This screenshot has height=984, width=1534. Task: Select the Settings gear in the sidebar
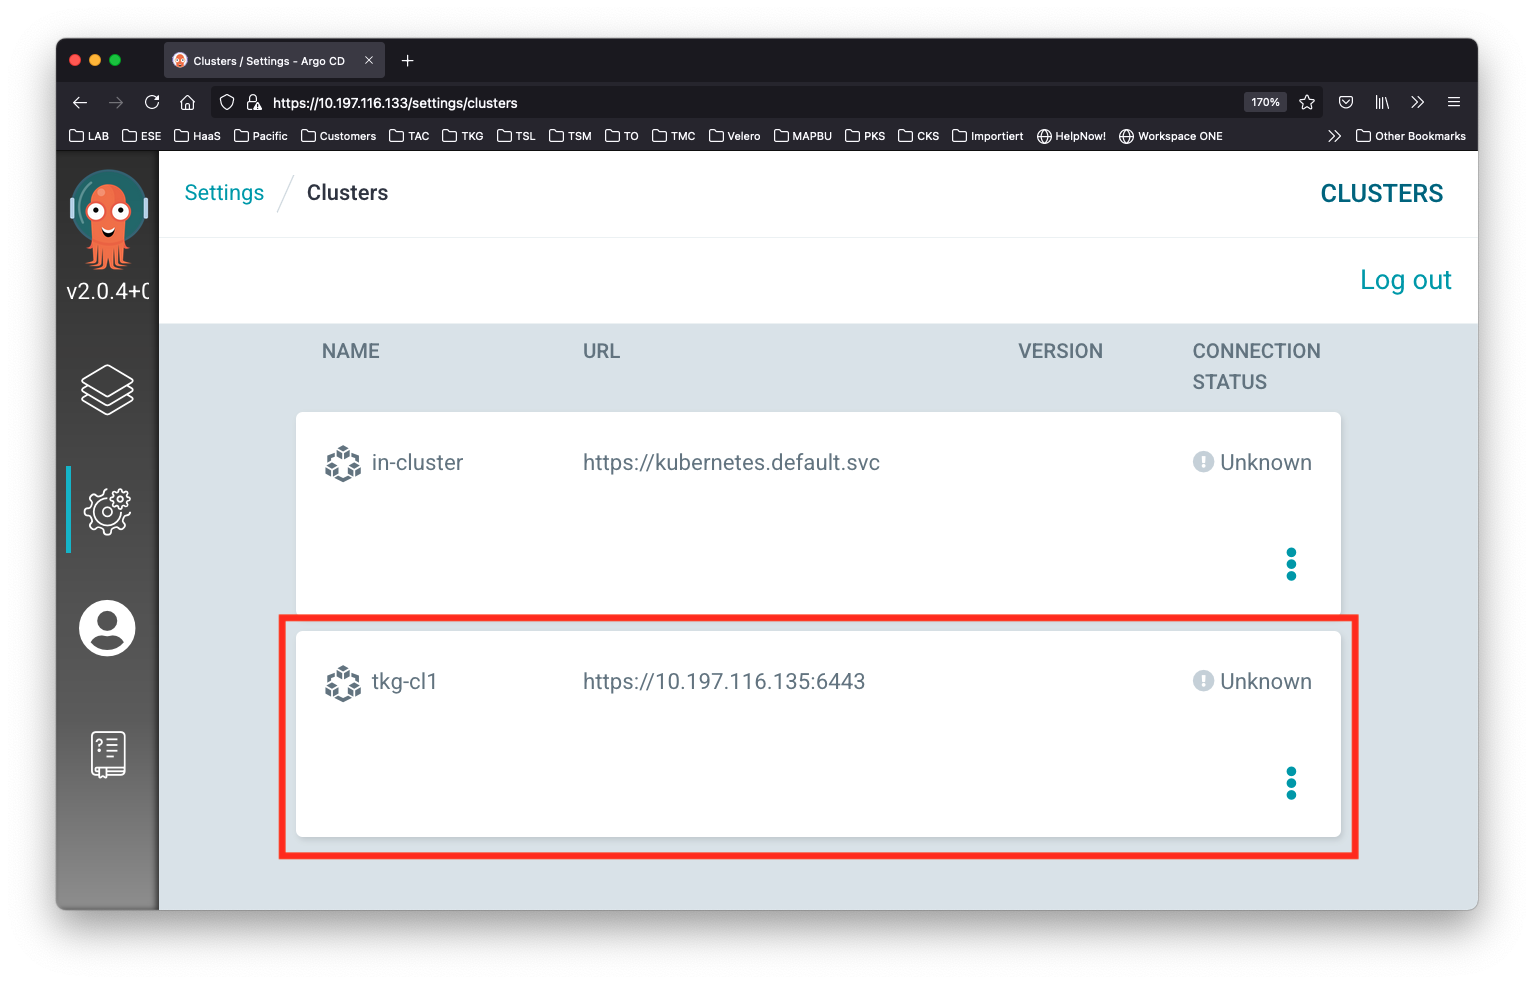106,510
